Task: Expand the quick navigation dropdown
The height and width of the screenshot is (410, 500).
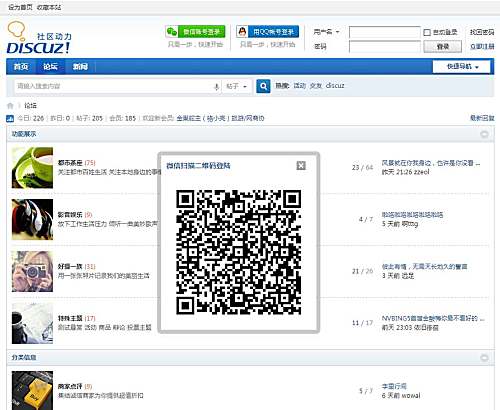Action: tap(461, 67)
